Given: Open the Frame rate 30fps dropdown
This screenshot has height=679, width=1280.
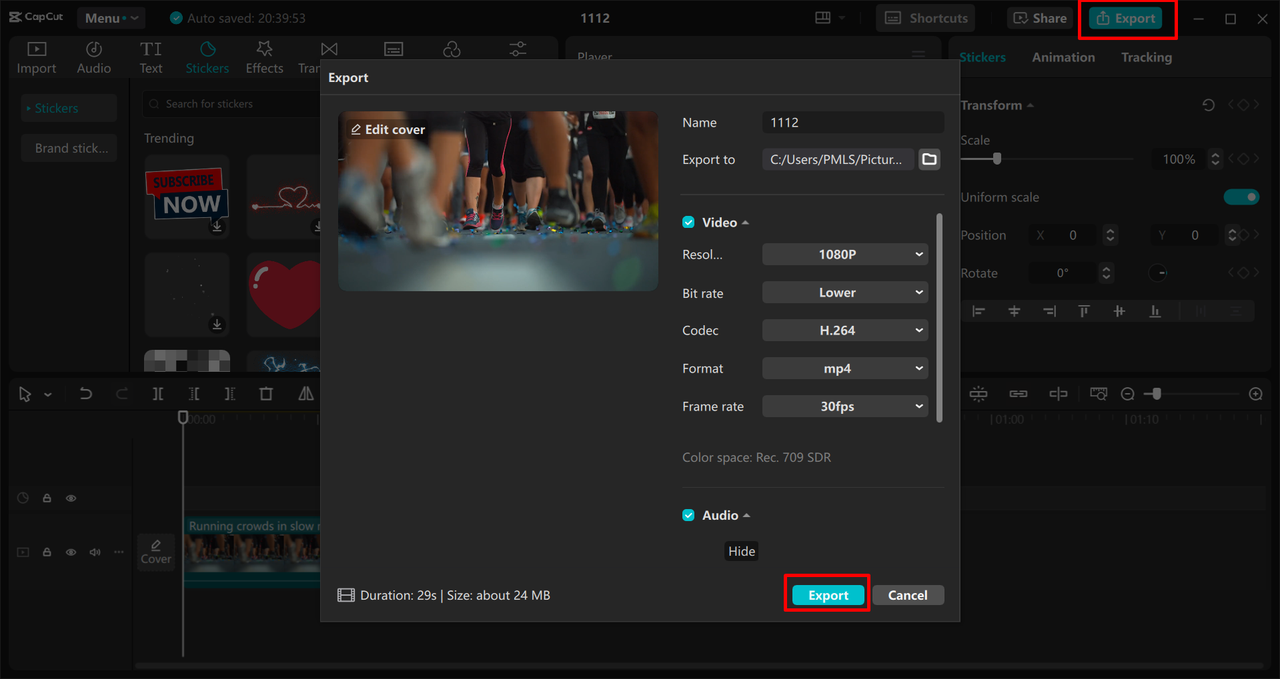Looking at the screenshot, I should coord(845,406).
